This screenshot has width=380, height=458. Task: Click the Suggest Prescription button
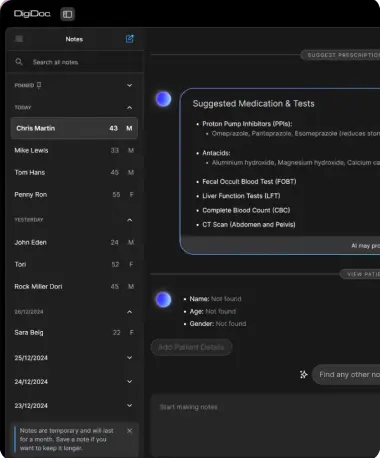[x=341, y=55]
